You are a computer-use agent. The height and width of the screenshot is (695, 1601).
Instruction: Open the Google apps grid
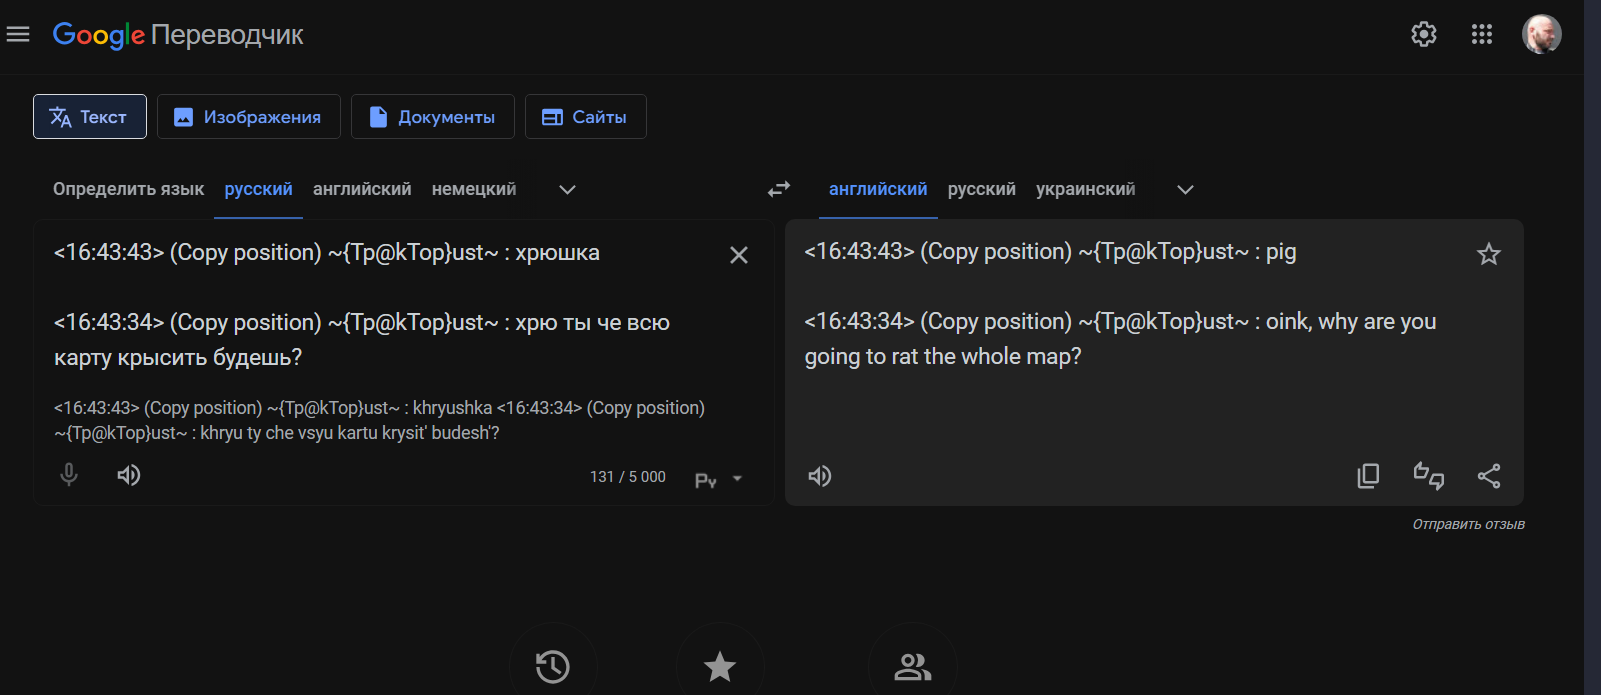coord(1481,35)
